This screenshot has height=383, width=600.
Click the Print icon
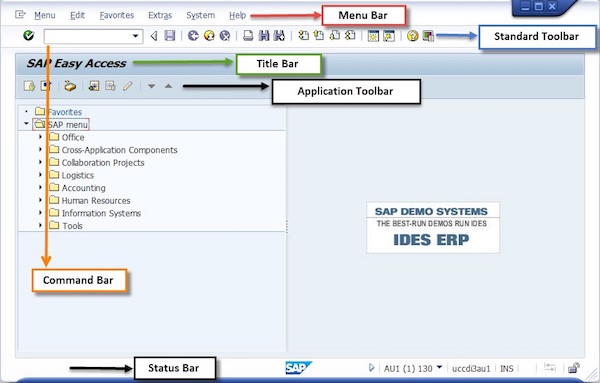pyautogui.click(x=248, y=36)
